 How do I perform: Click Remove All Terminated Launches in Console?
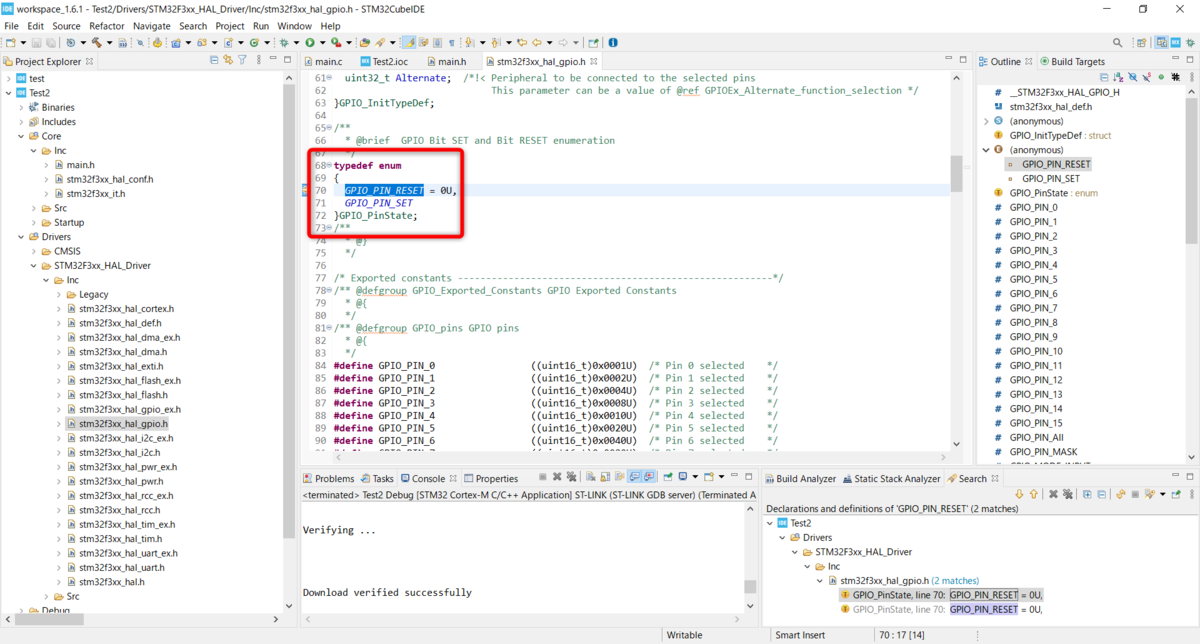tap(571, 478)
